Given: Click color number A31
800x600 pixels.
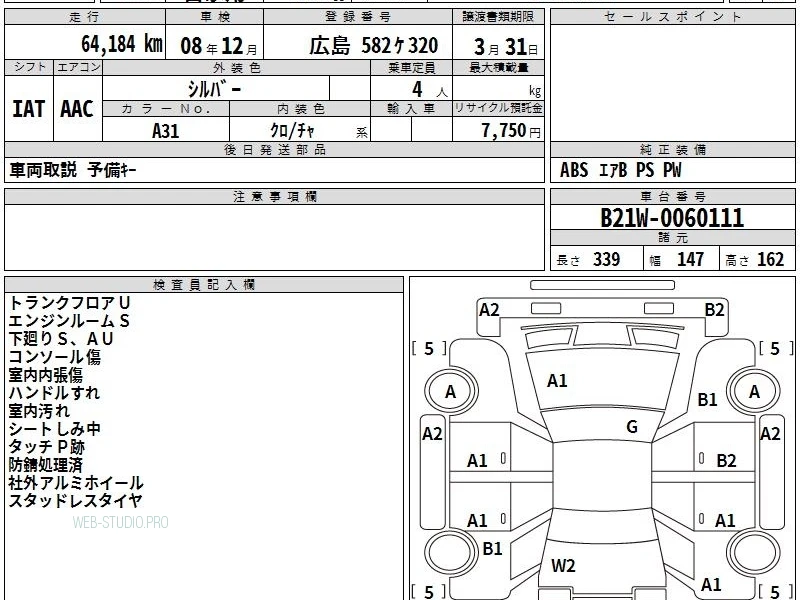Looking at the screenshot, I should [x=166, y=131].
